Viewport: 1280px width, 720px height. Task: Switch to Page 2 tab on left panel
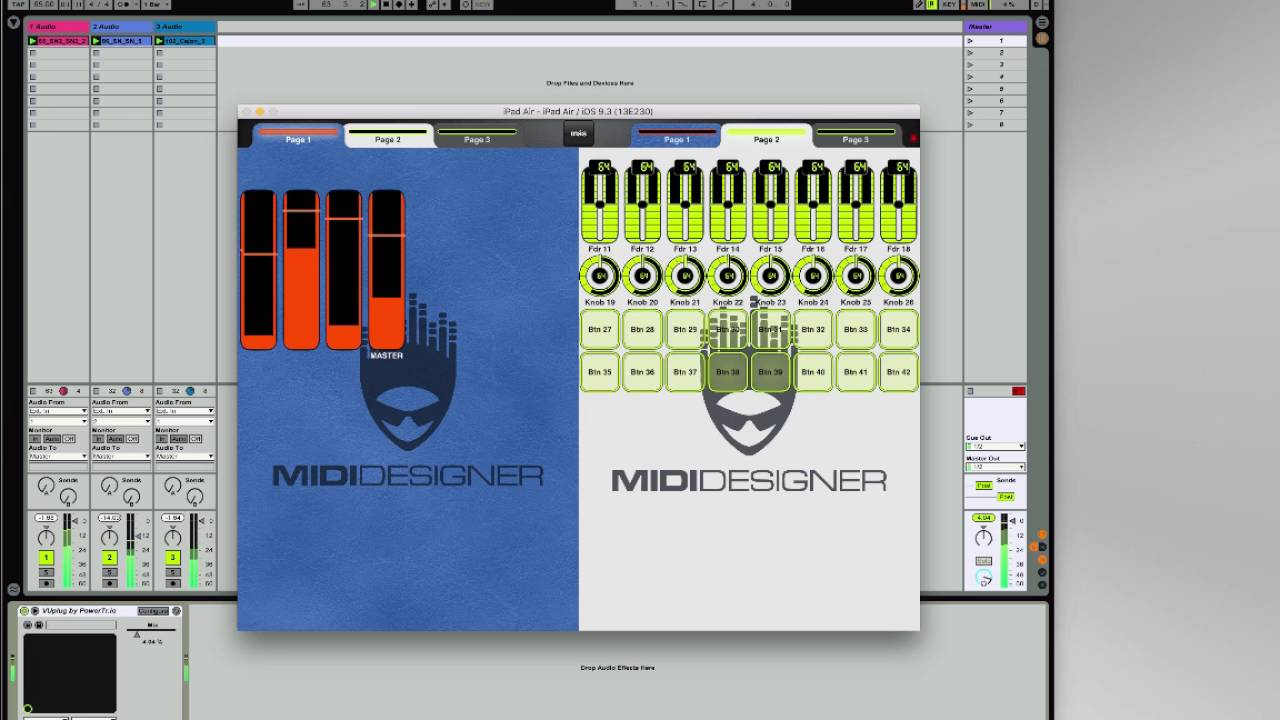coord(388,135)
